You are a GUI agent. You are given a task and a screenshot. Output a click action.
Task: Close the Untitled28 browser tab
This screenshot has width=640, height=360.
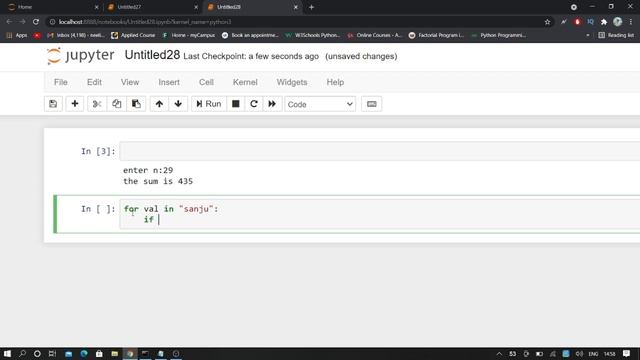(296, 7)
